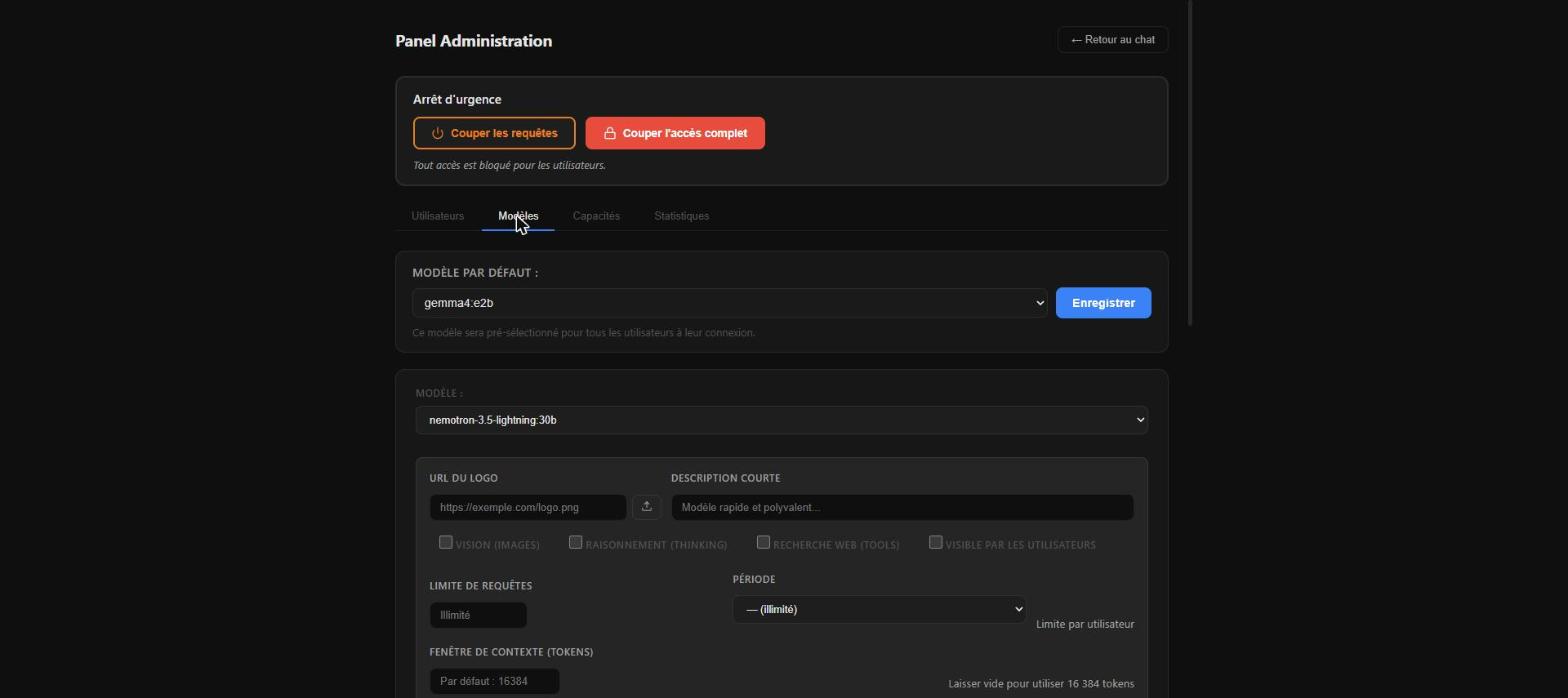
Task: Click the logo upload icon button
Action: (x=646, y=507)
